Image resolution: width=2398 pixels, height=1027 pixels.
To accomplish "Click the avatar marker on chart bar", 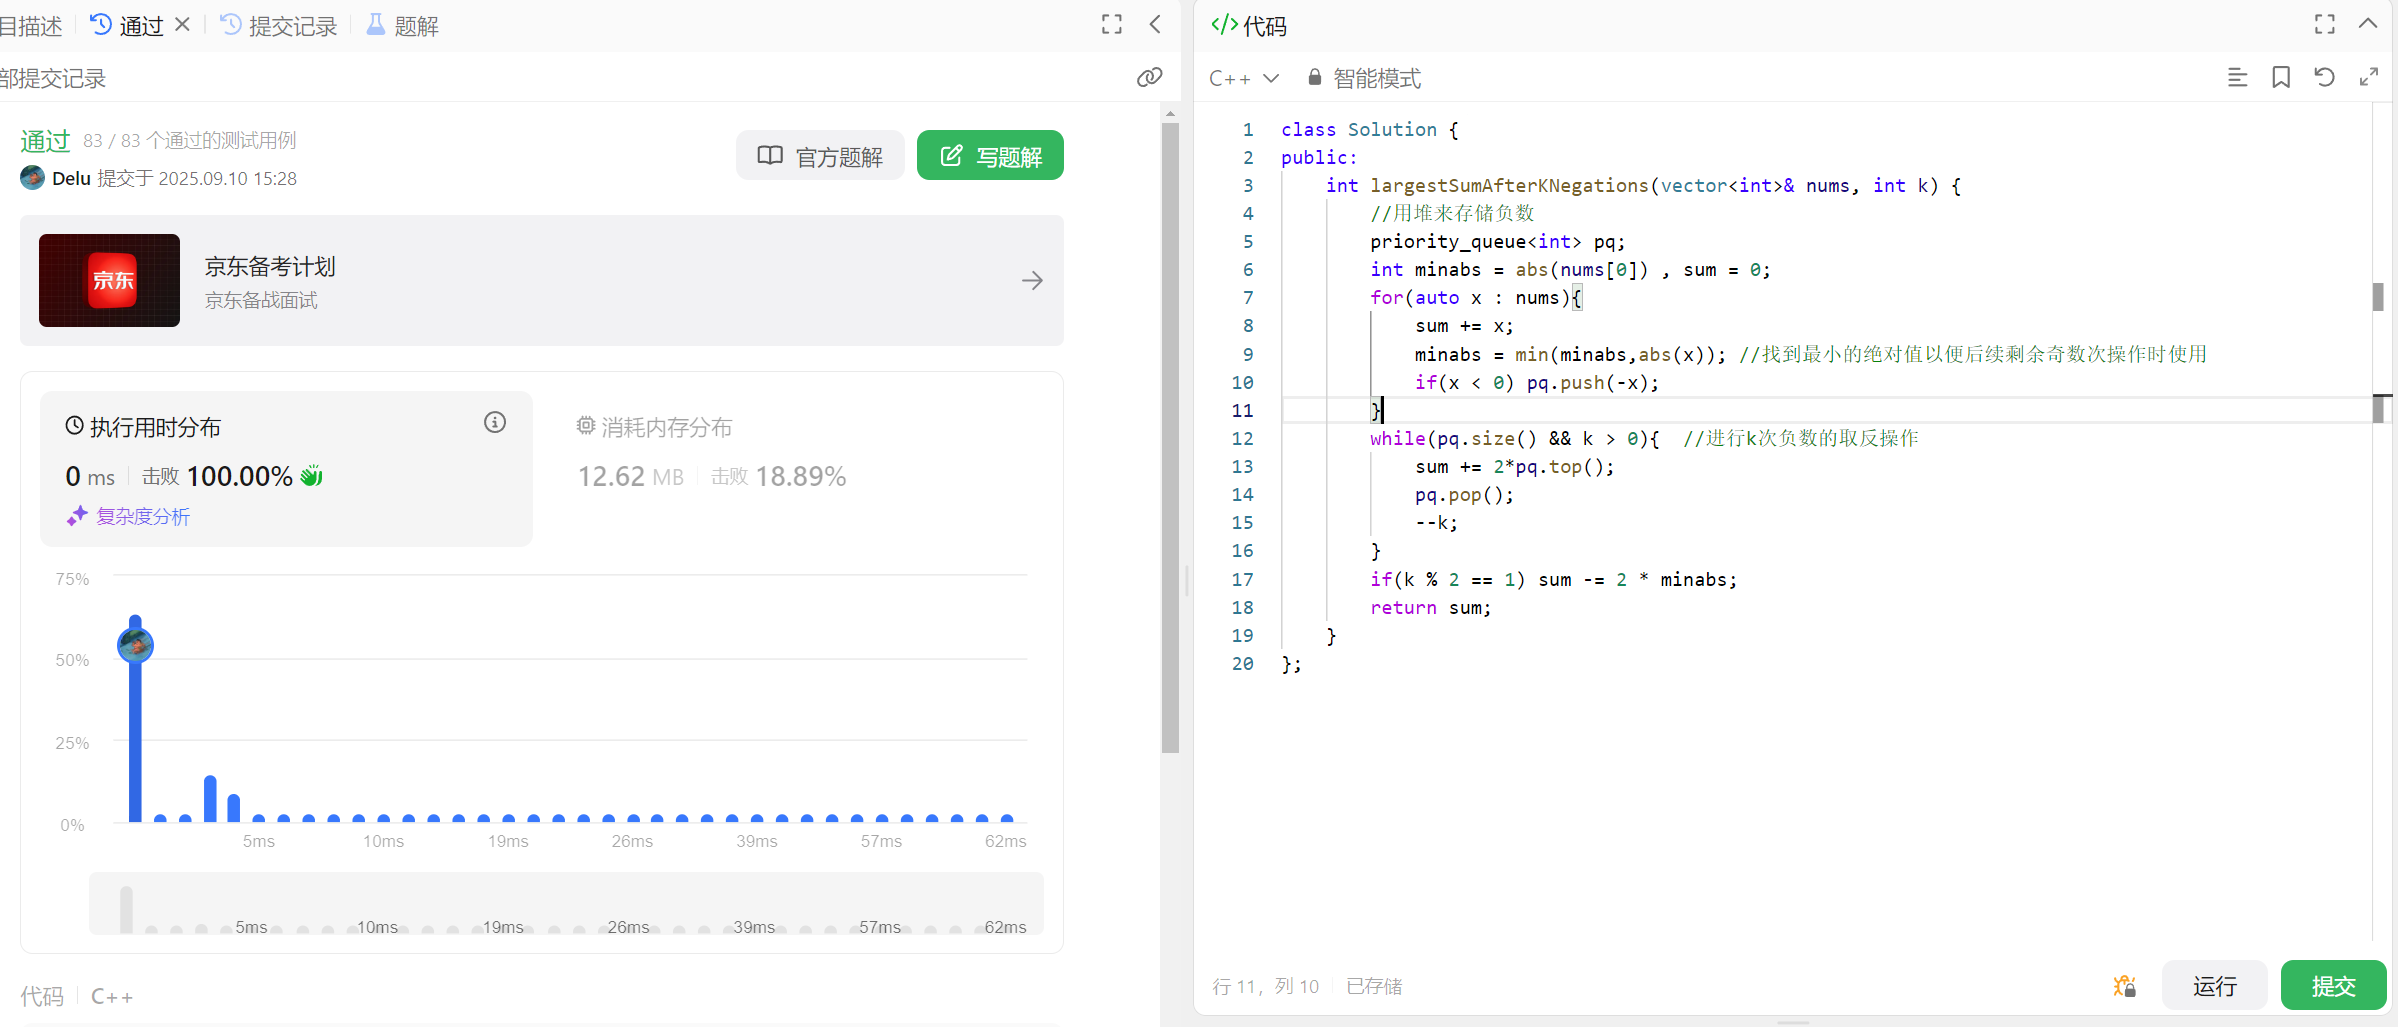I will [136, 645].
